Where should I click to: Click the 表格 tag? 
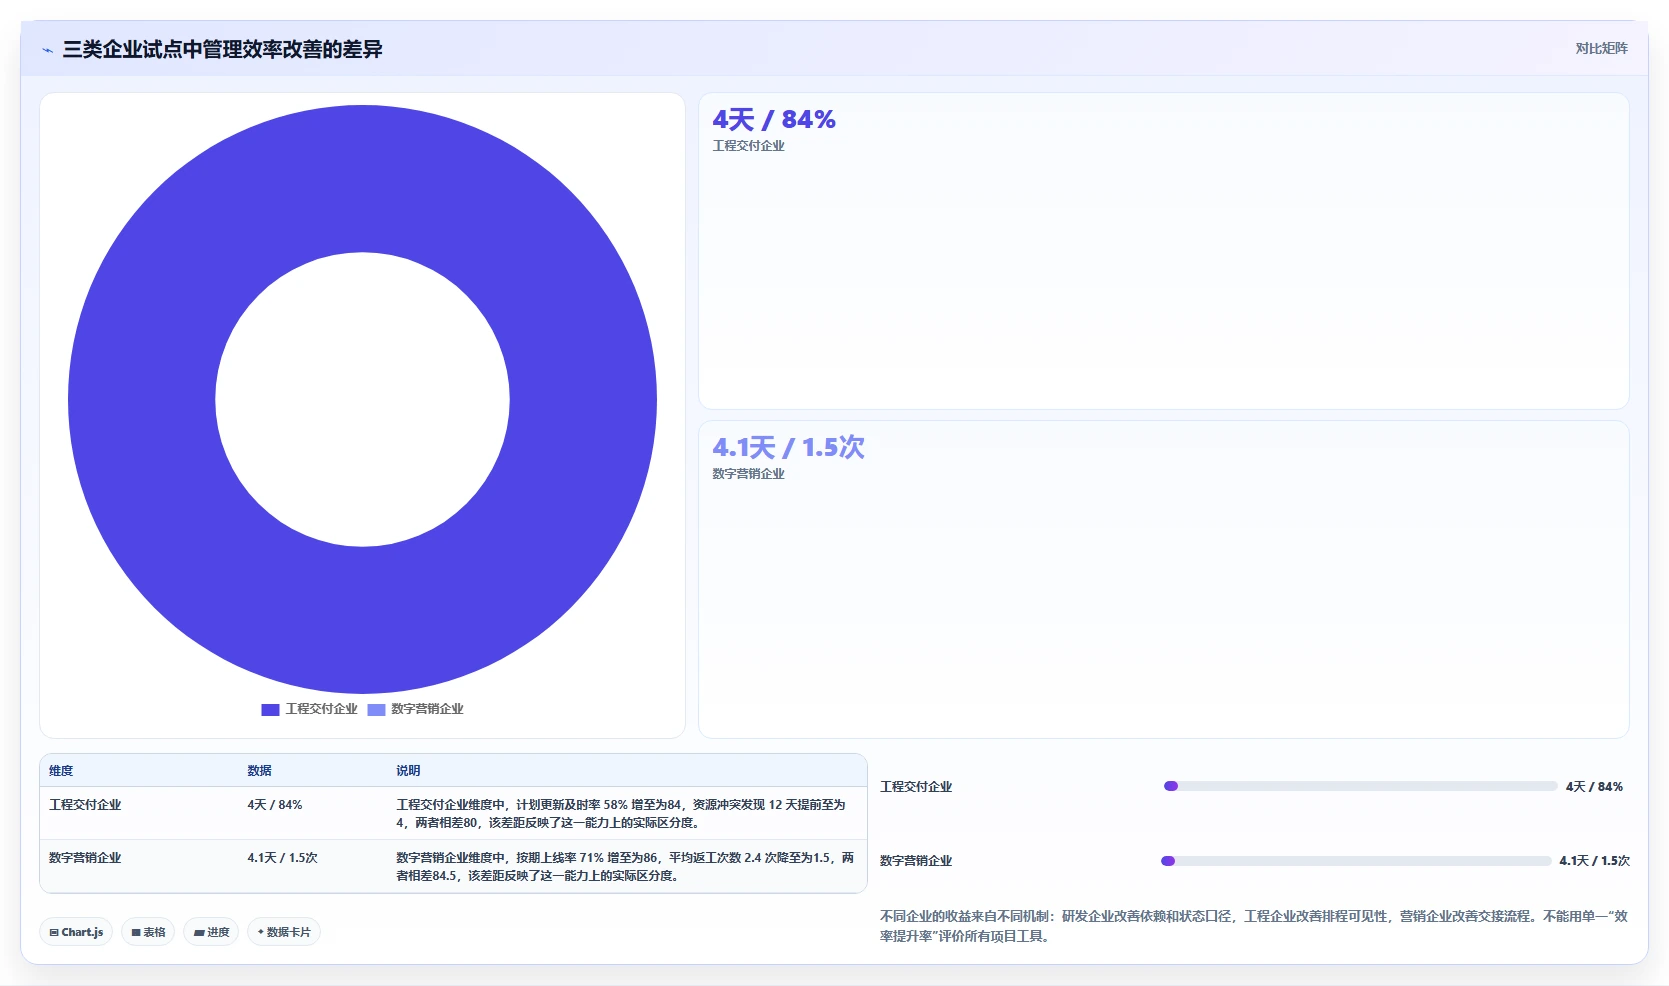(148, 932)
